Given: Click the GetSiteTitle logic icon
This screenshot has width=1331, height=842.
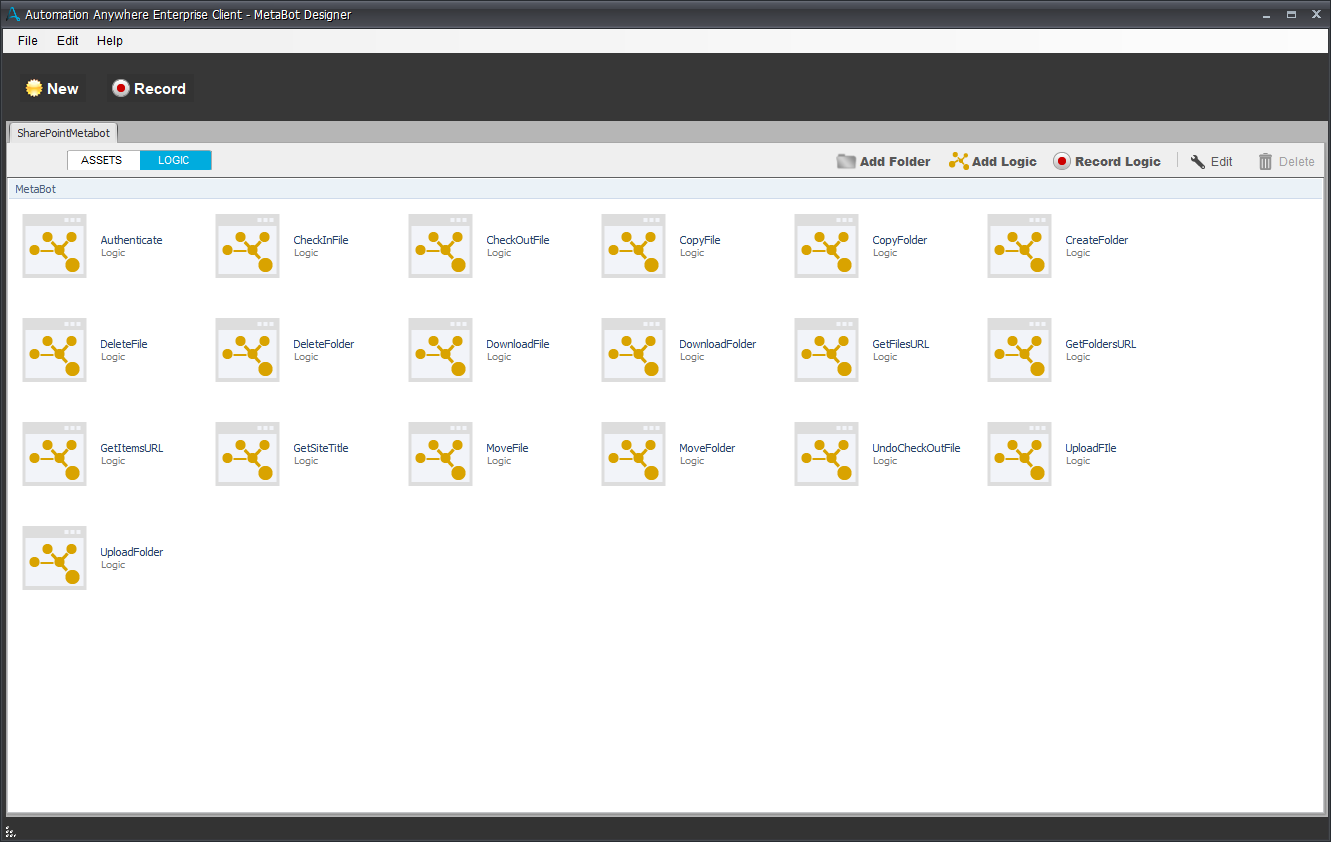Looking at the screenshot, I should 247,454.
